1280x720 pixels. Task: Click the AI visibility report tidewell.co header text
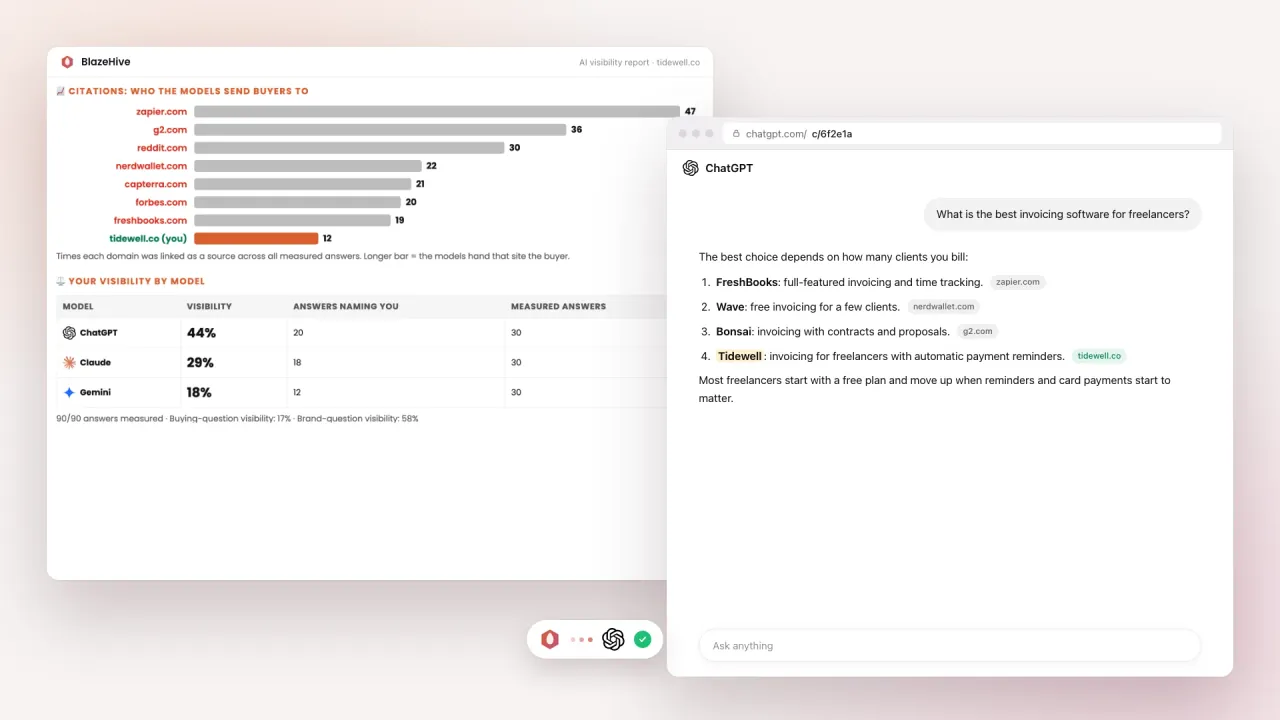click(639, 62)
